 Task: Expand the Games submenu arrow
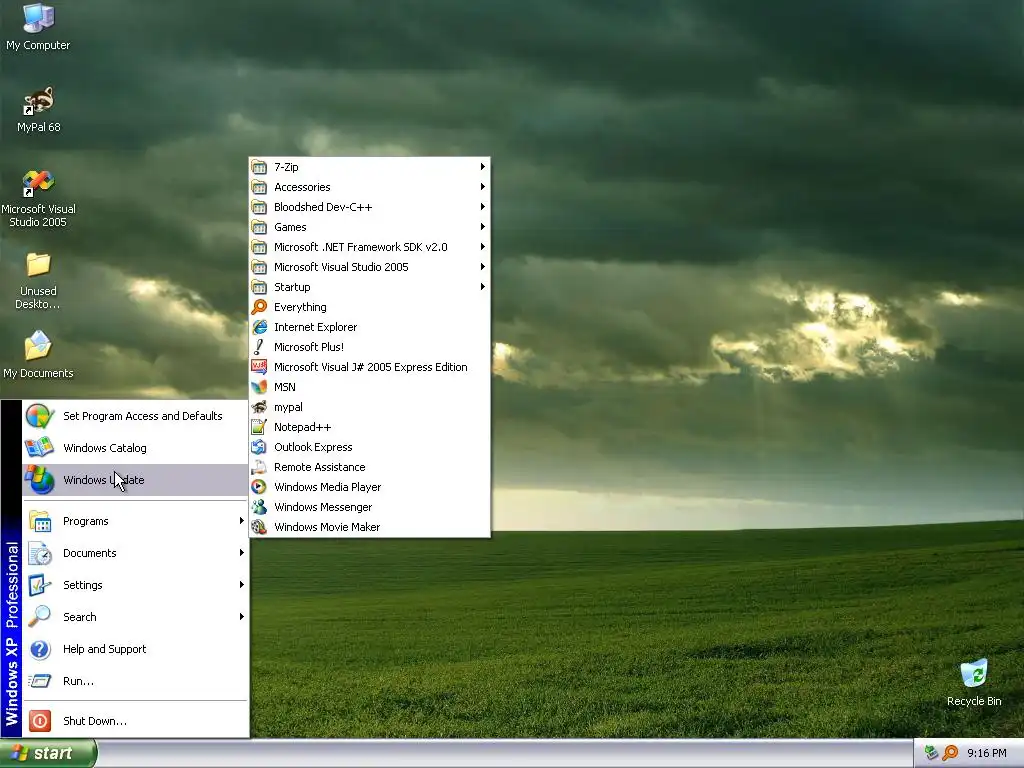483,227
